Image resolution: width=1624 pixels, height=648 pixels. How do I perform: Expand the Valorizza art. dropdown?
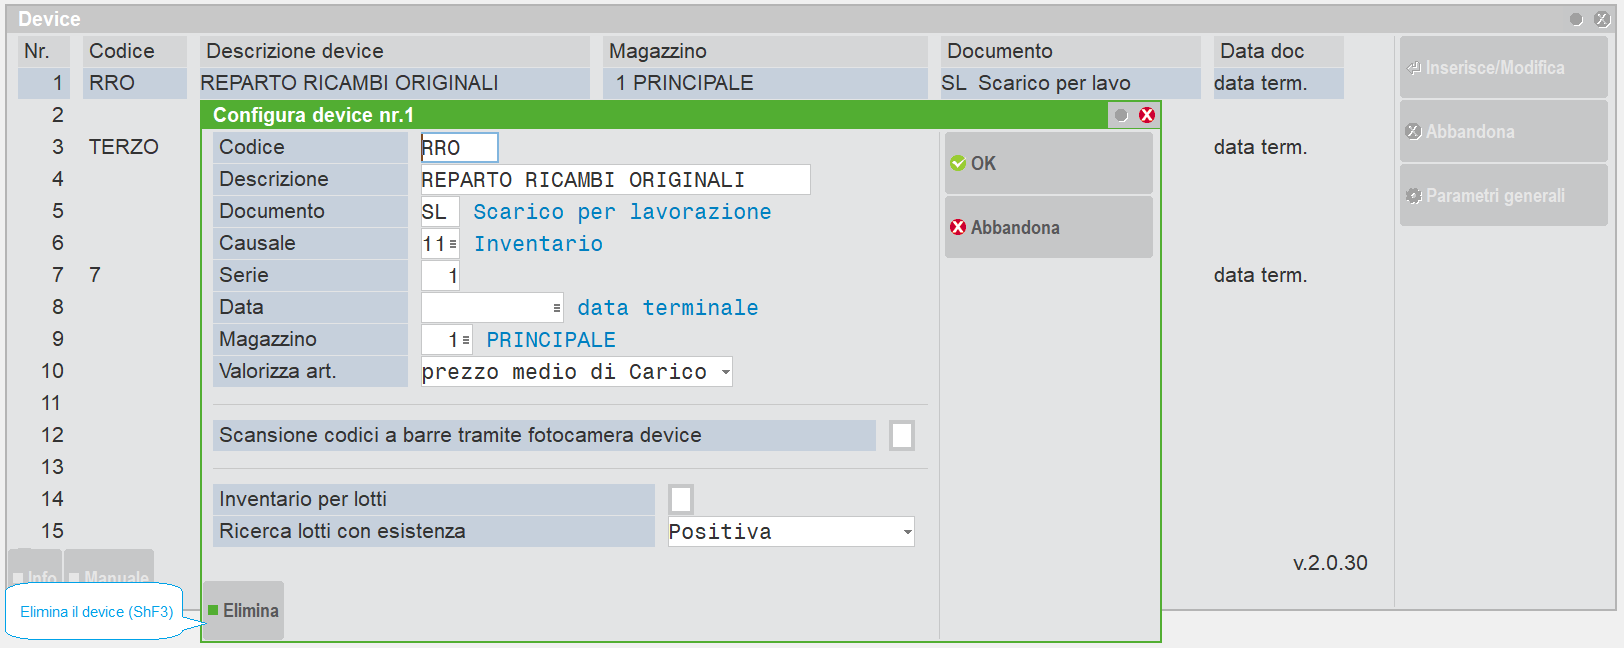725,372
